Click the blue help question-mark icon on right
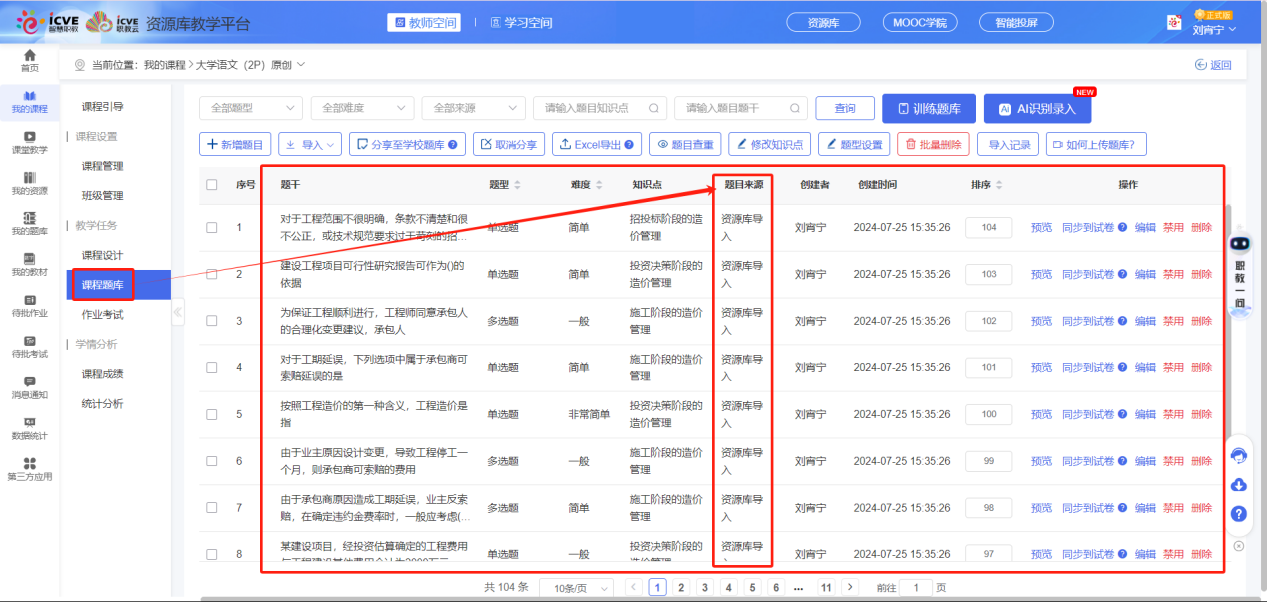The height and width of the screenshot is (602, 1267). [1238, 514]
